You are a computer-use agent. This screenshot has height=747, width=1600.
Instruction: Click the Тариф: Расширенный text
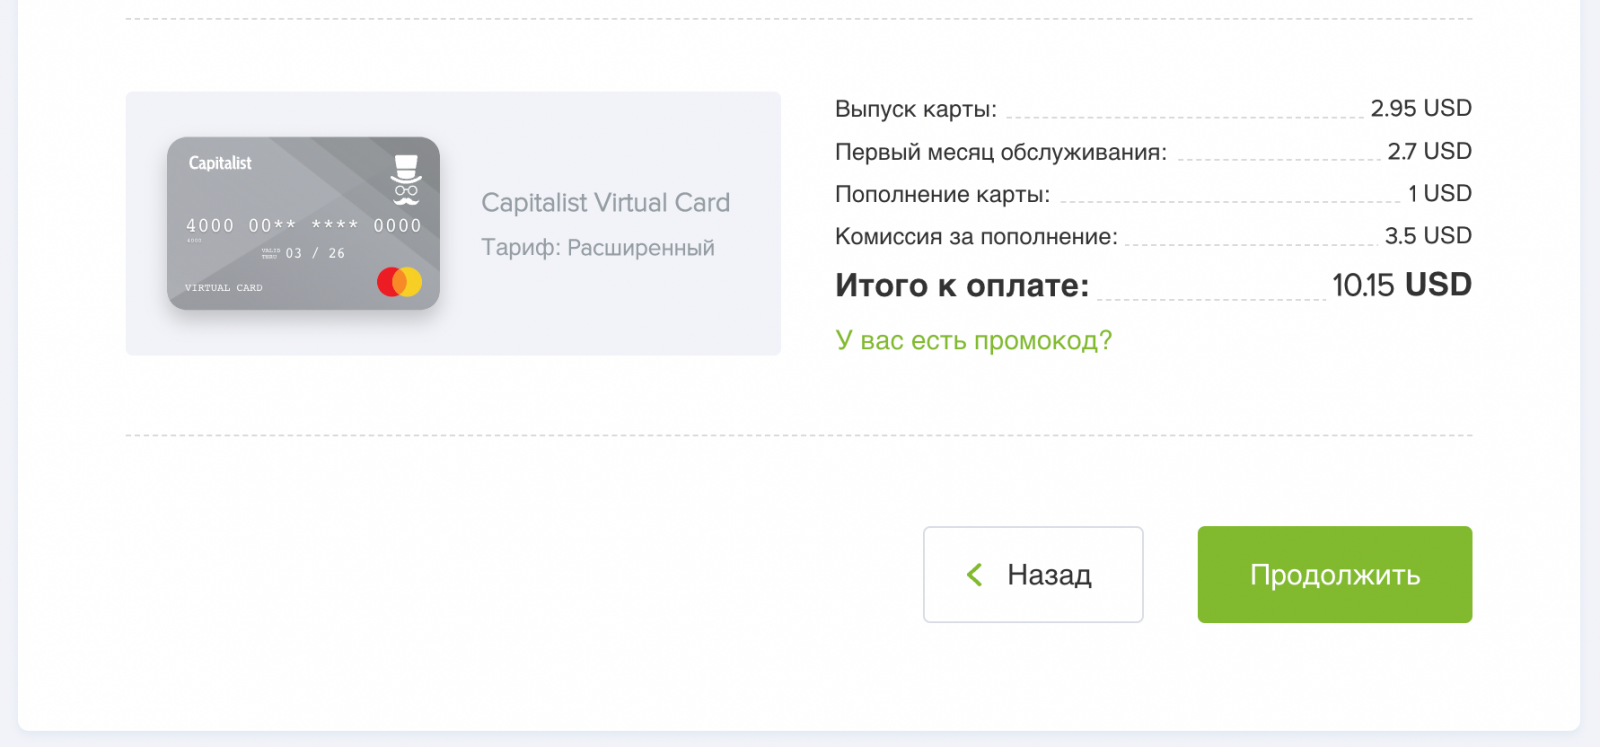(x=597, y=248)
